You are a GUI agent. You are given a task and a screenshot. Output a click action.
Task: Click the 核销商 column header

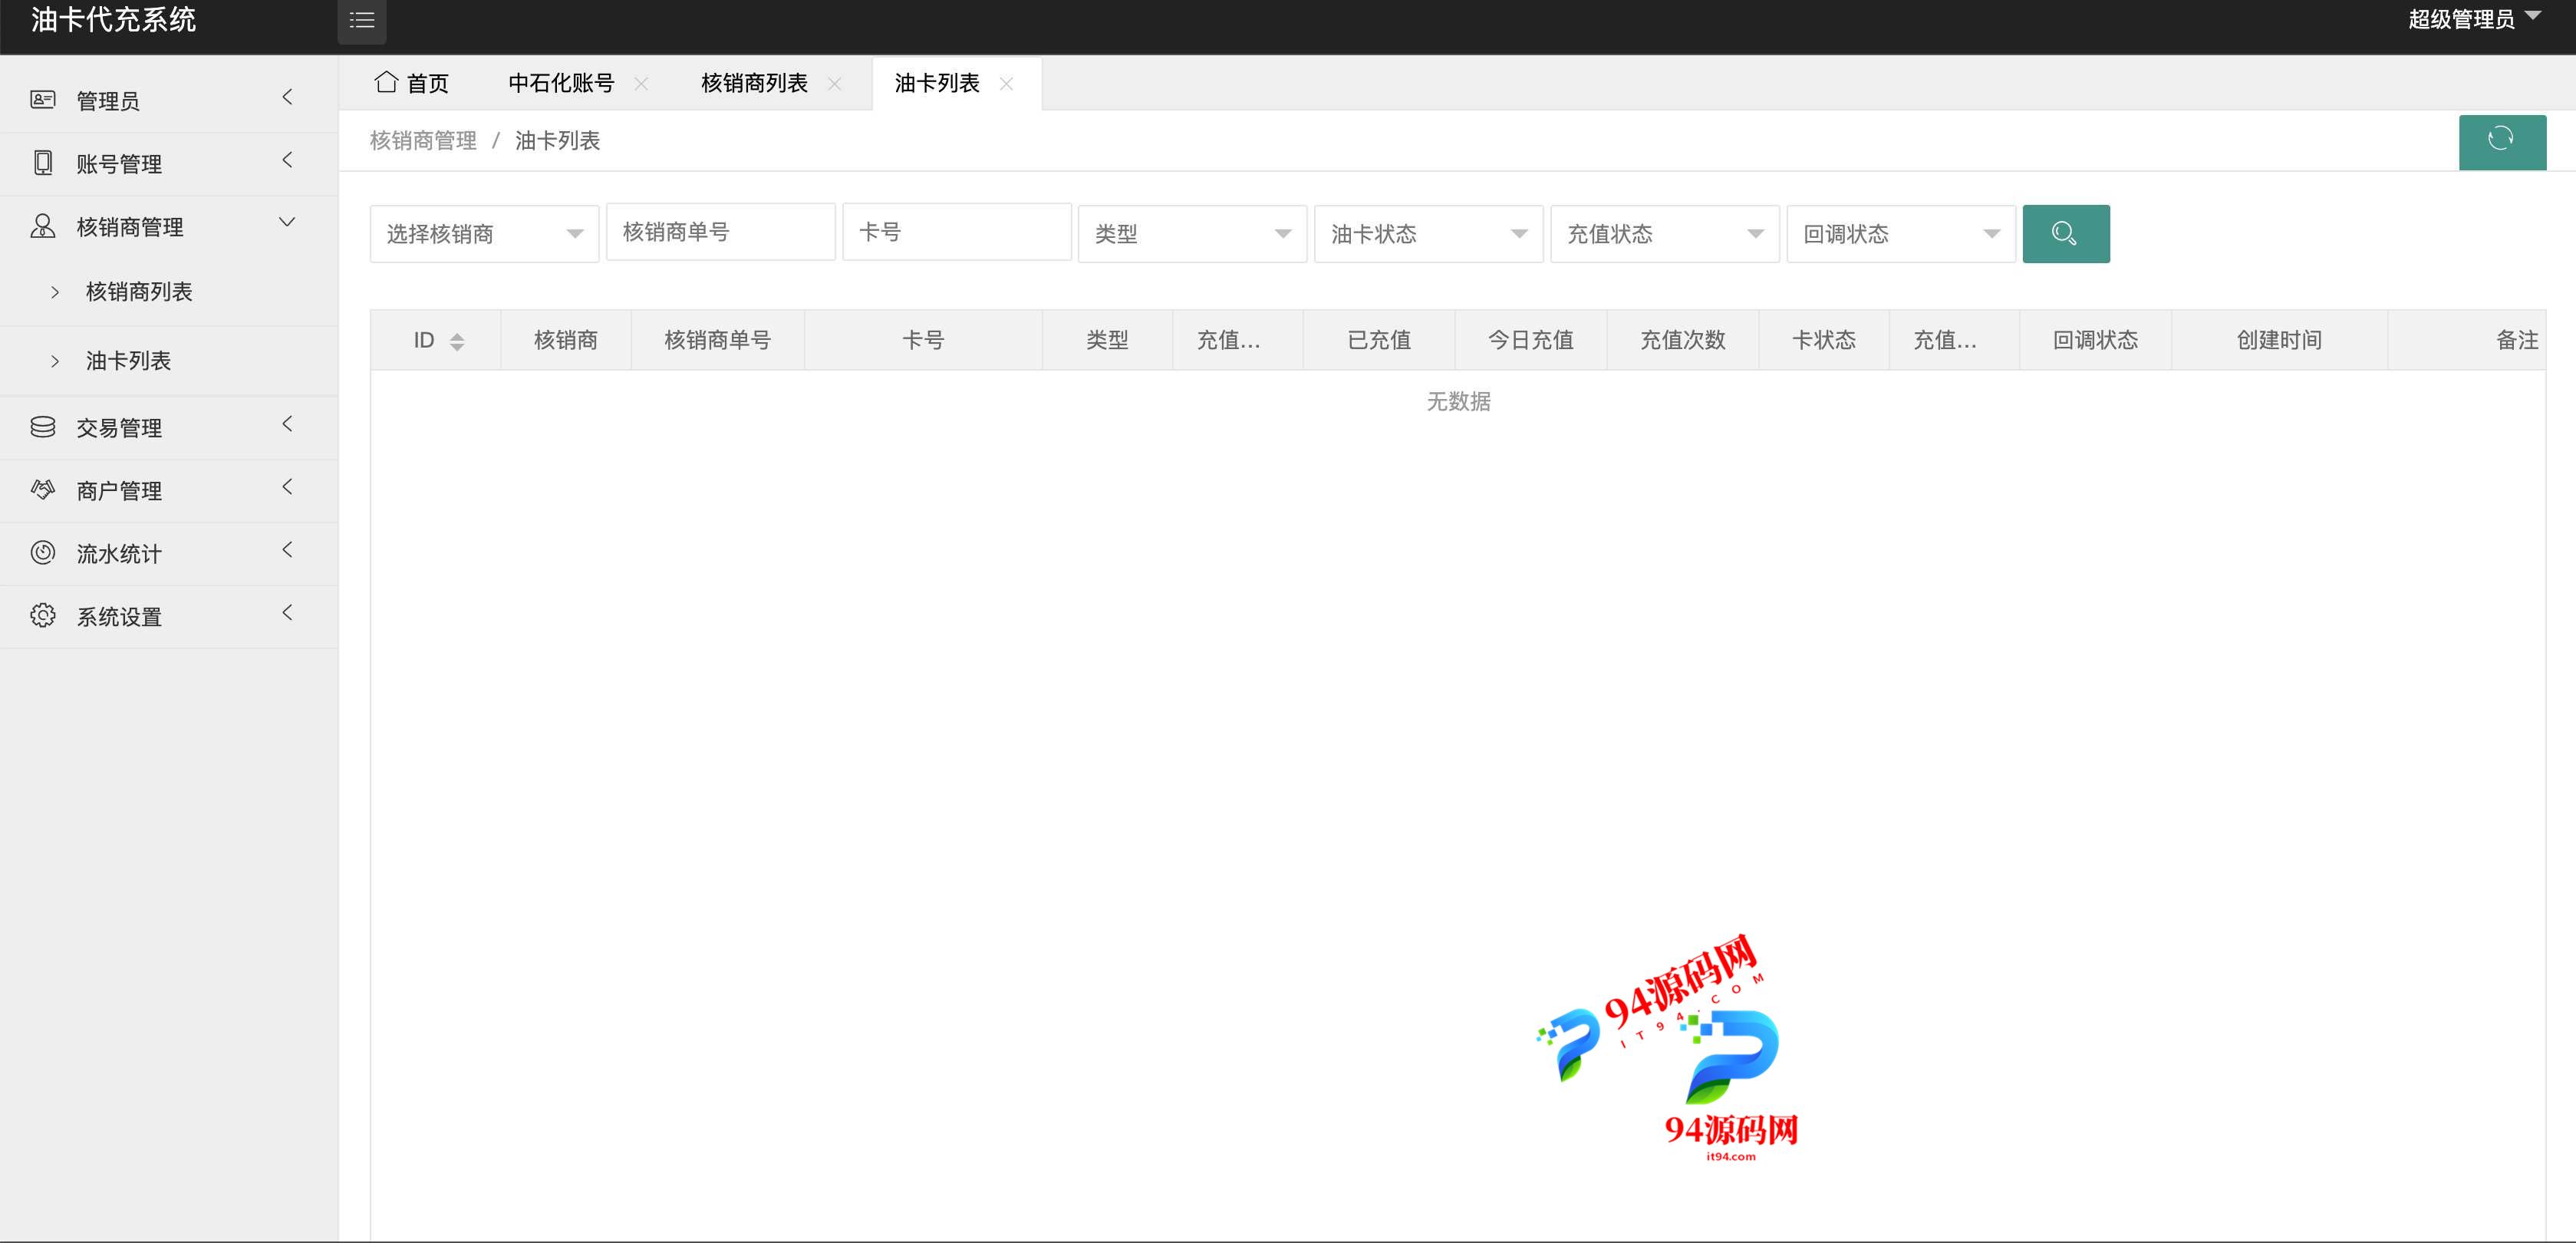pyautogui.click(x=566, y=340)
